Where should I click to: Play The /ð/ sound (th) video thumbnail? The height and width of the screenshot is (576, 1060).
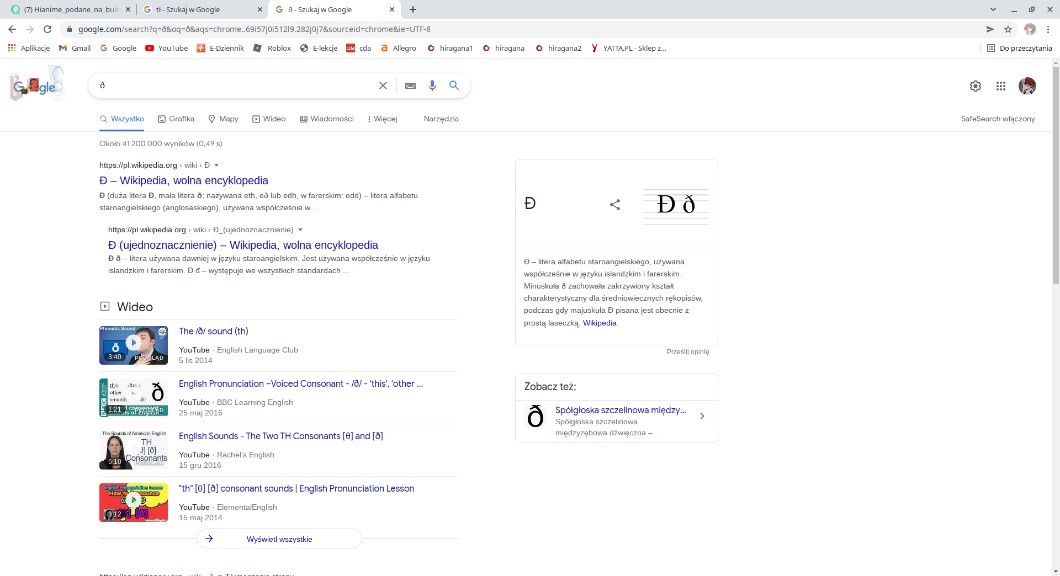(133, 345)
